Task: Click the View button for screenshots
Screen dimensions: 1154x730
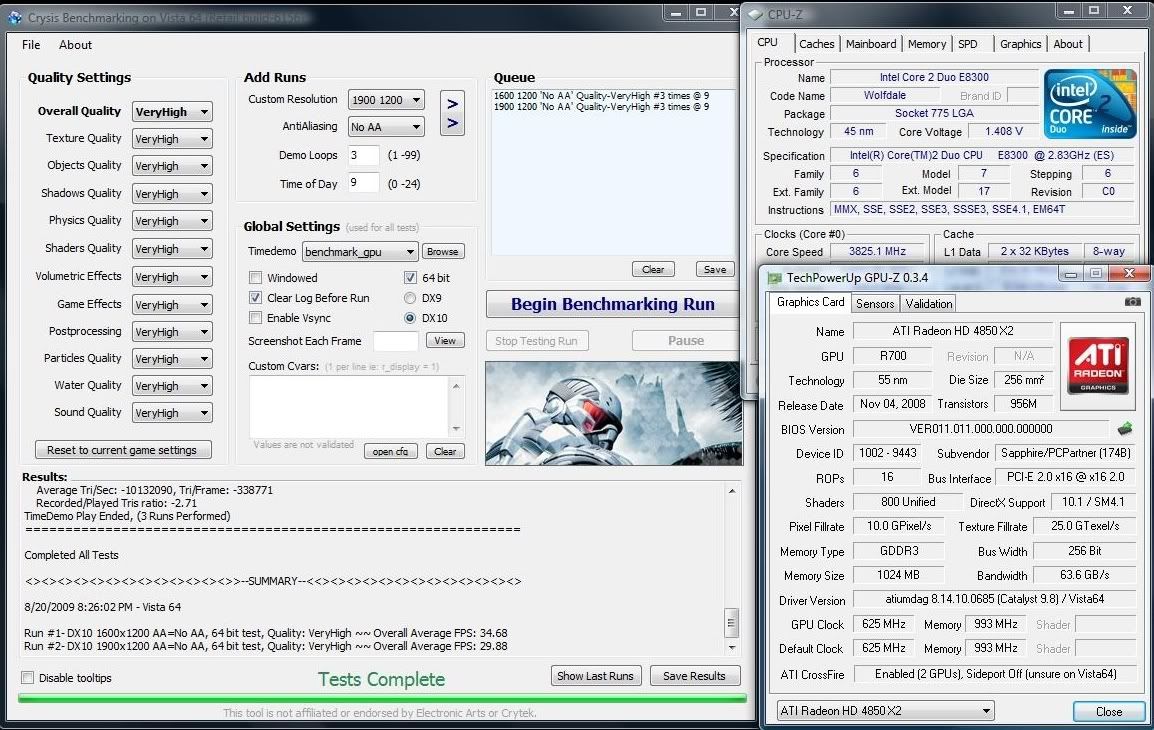Action: point(445,340)
